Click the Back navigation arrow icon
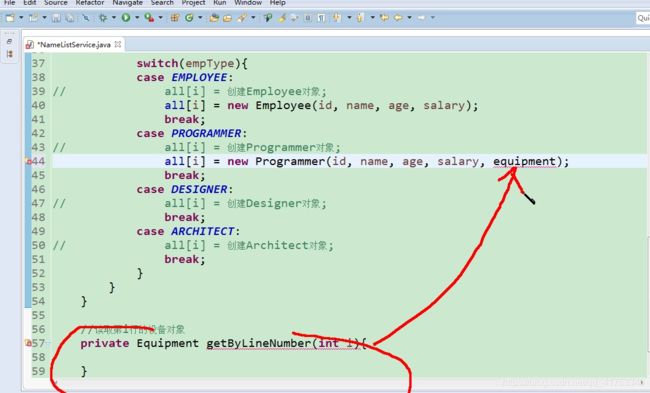650x393 pixels. [398, 18]
